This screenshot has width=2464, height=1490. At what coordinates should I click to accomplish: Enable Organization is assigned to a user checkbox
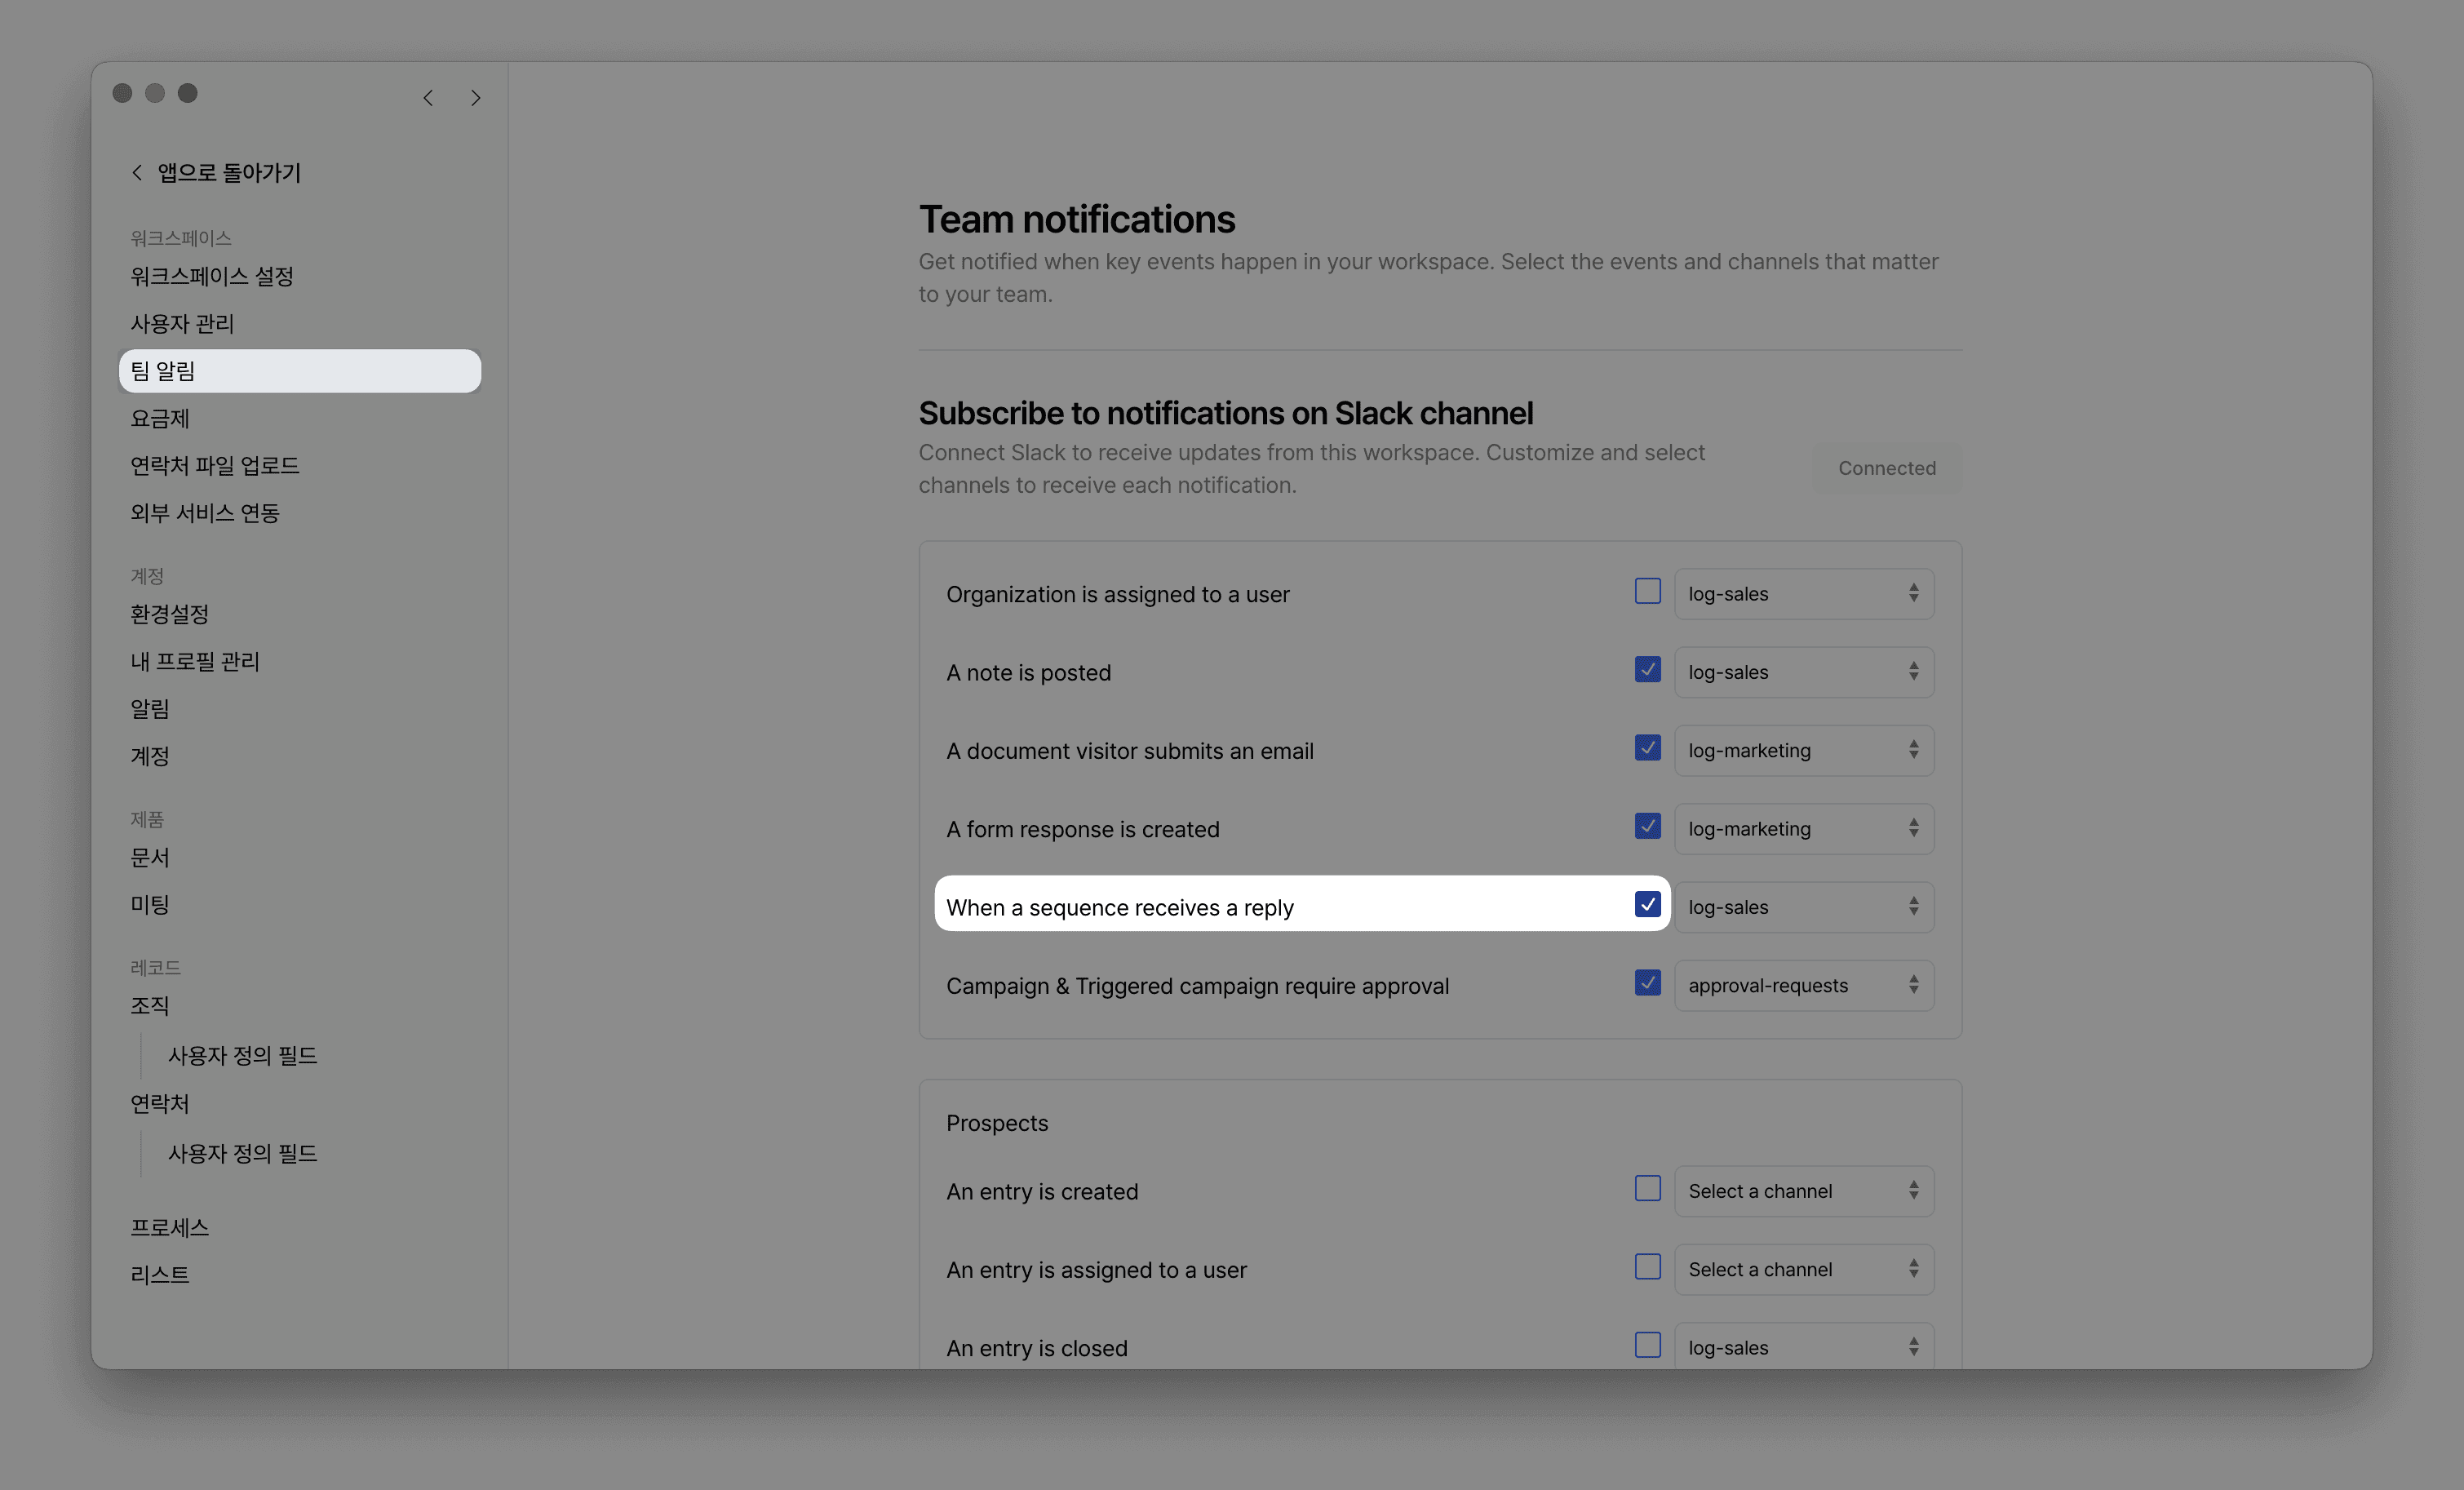tap(1647, 591)
